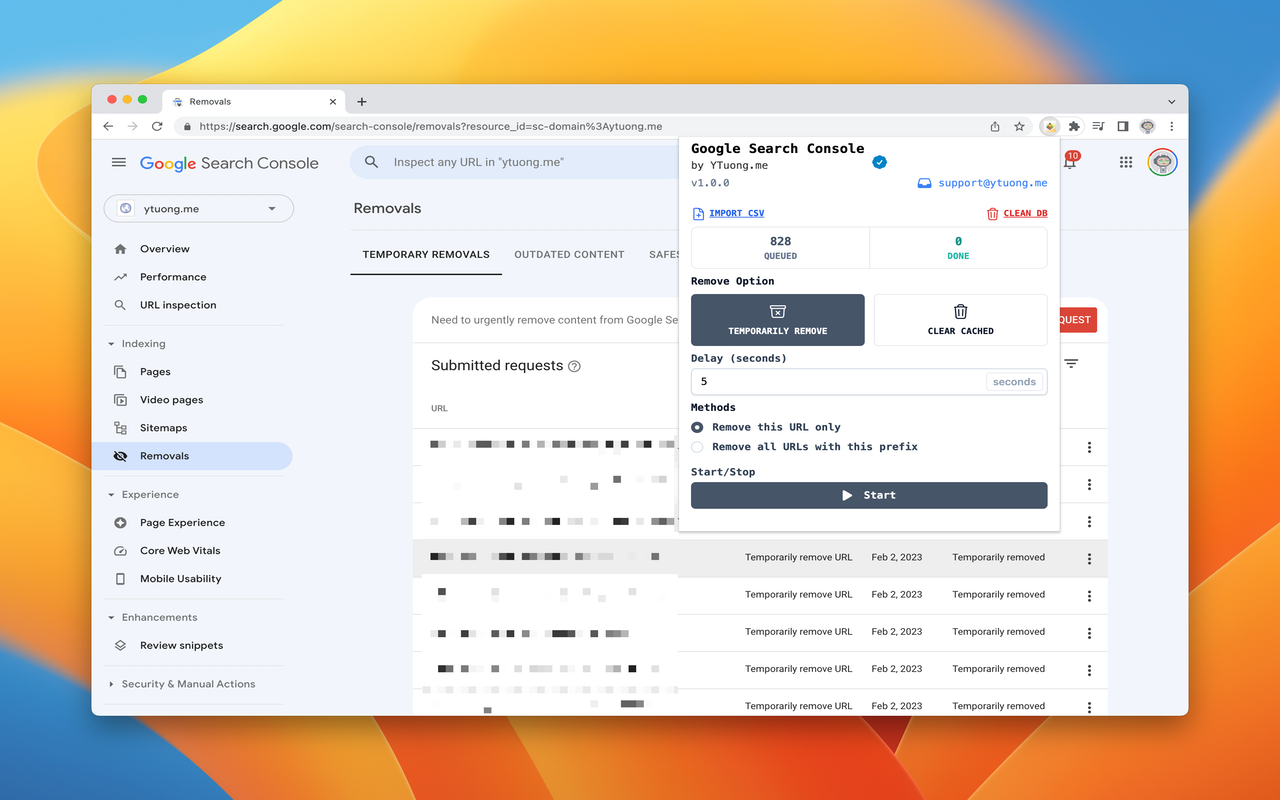Switch to Temporary Removals tab
The image size is (1280, 800).
[x=426, y=255]
